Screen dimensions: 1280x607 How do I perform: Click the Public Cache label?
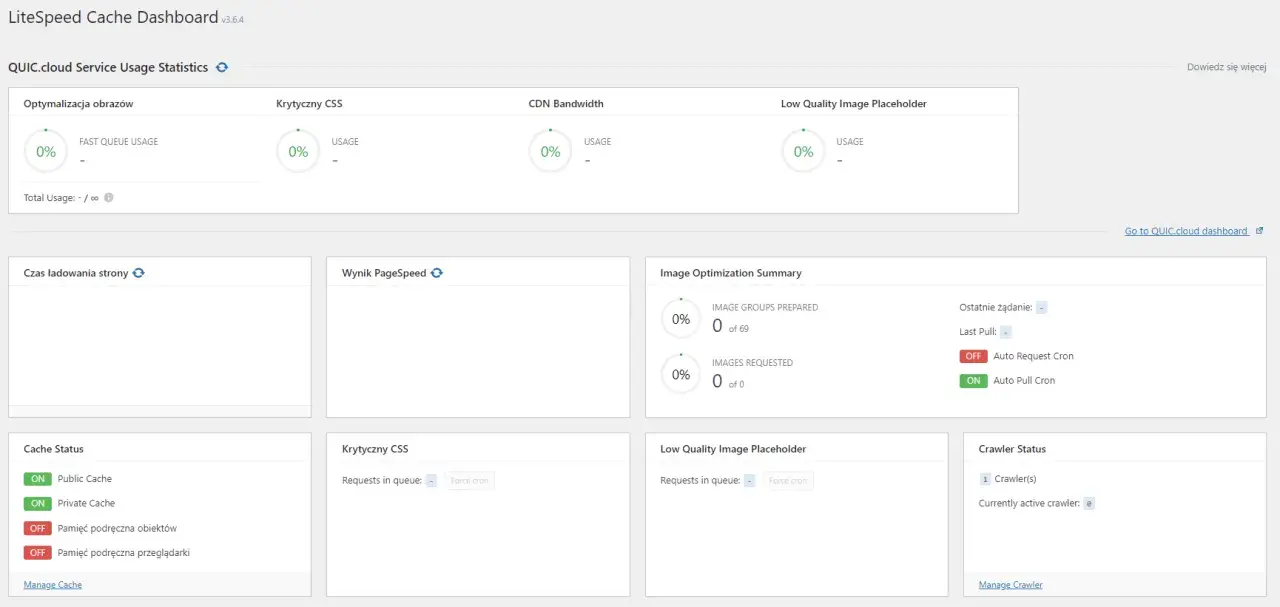85,479
